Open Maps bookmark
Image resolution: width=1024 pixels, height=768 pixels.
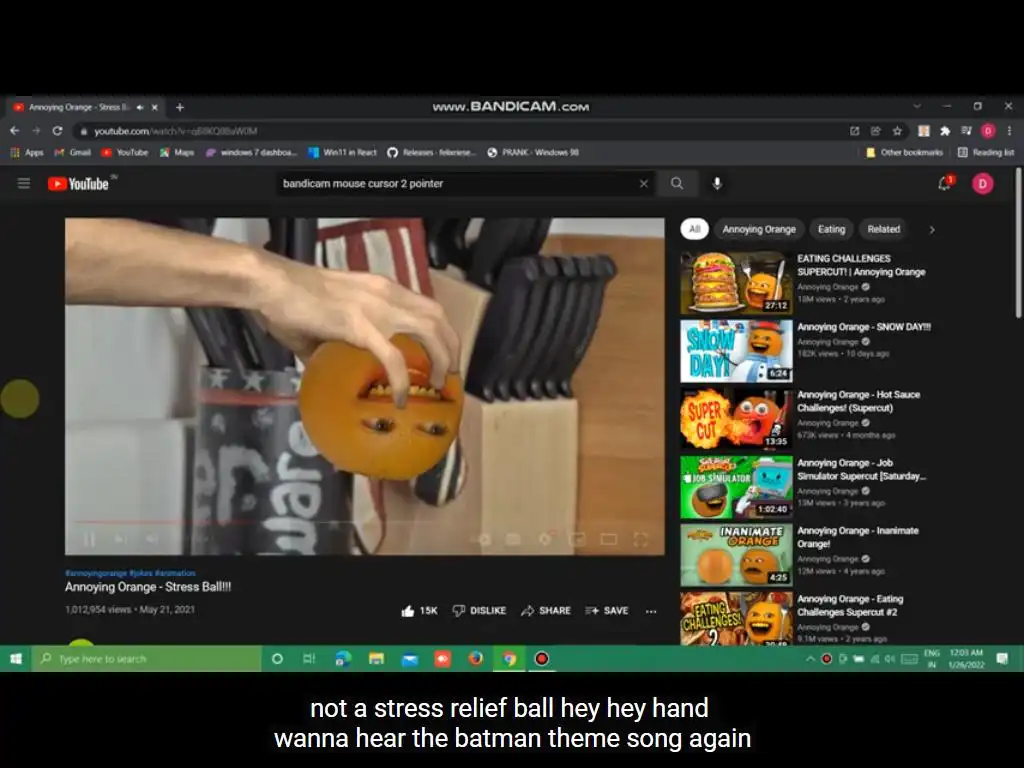[177, 152]
